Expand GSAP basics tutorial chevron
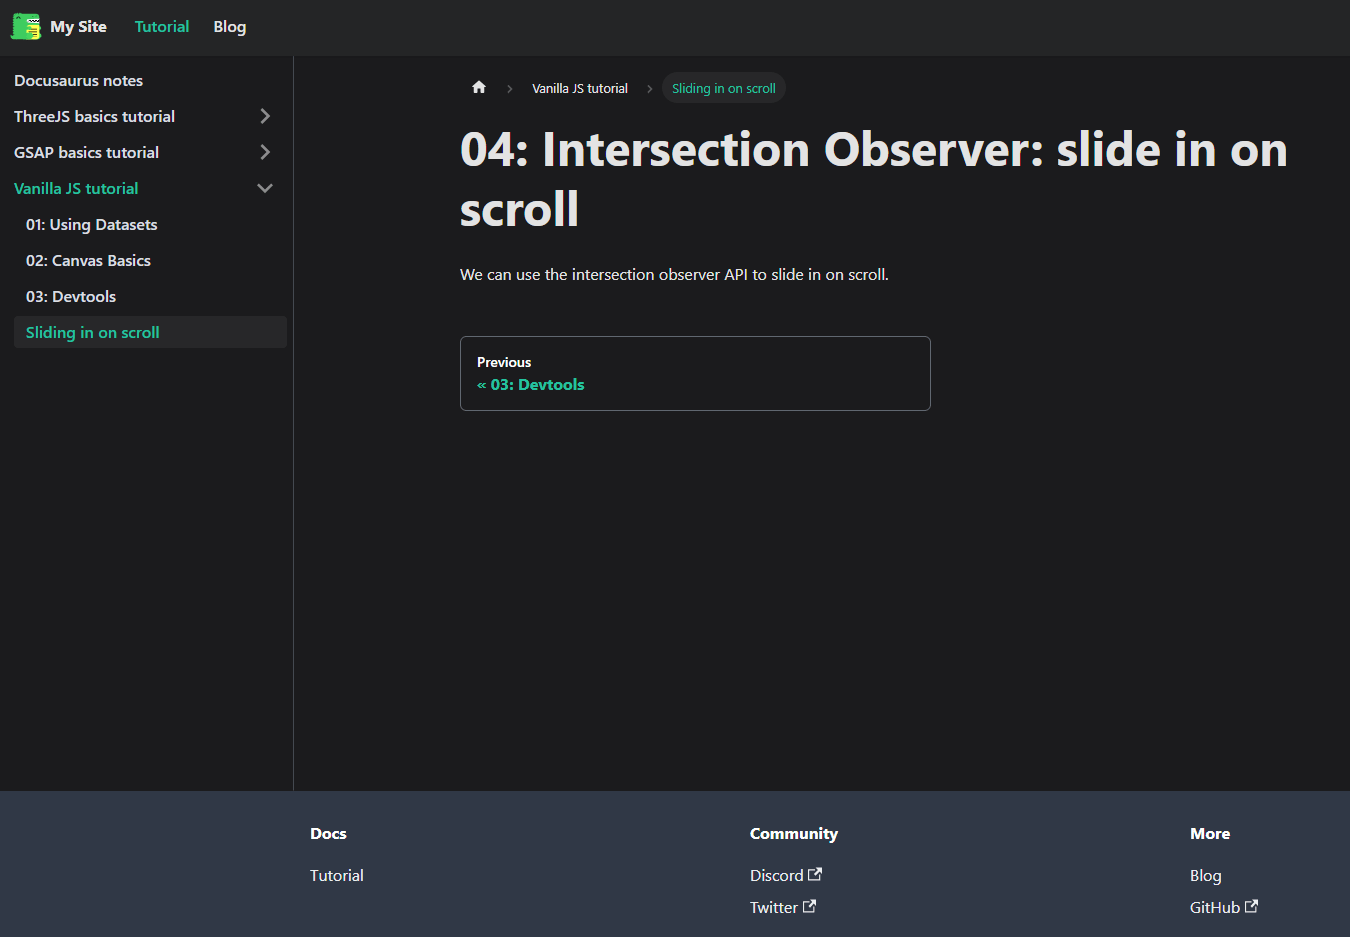Screen dimensions: 1350x937 [265, 152]
